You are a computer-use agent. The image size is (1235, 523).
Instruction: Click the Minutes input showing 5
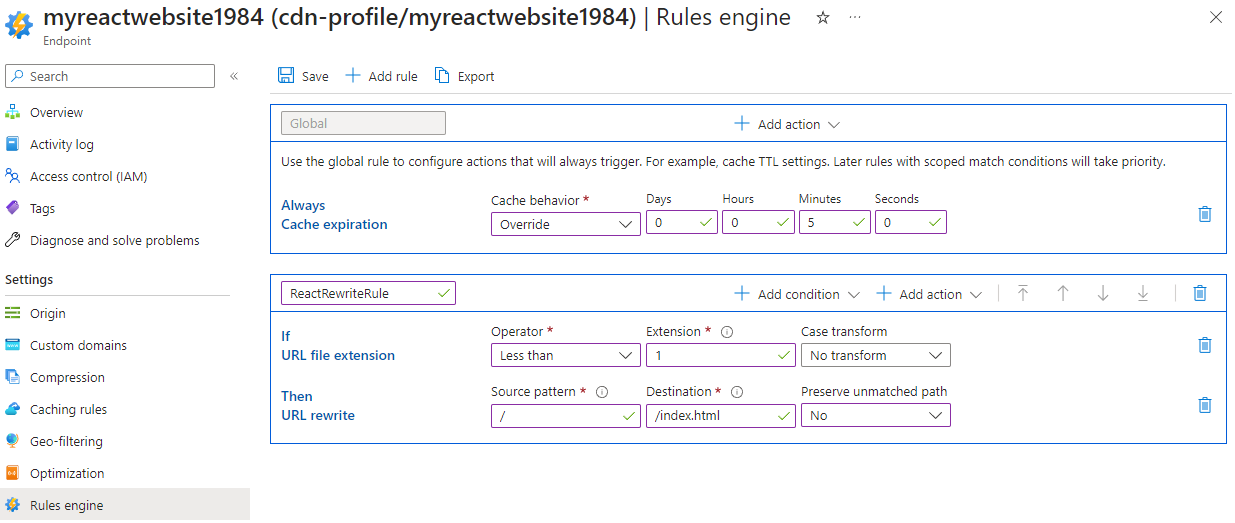click(x=835, y=222)
